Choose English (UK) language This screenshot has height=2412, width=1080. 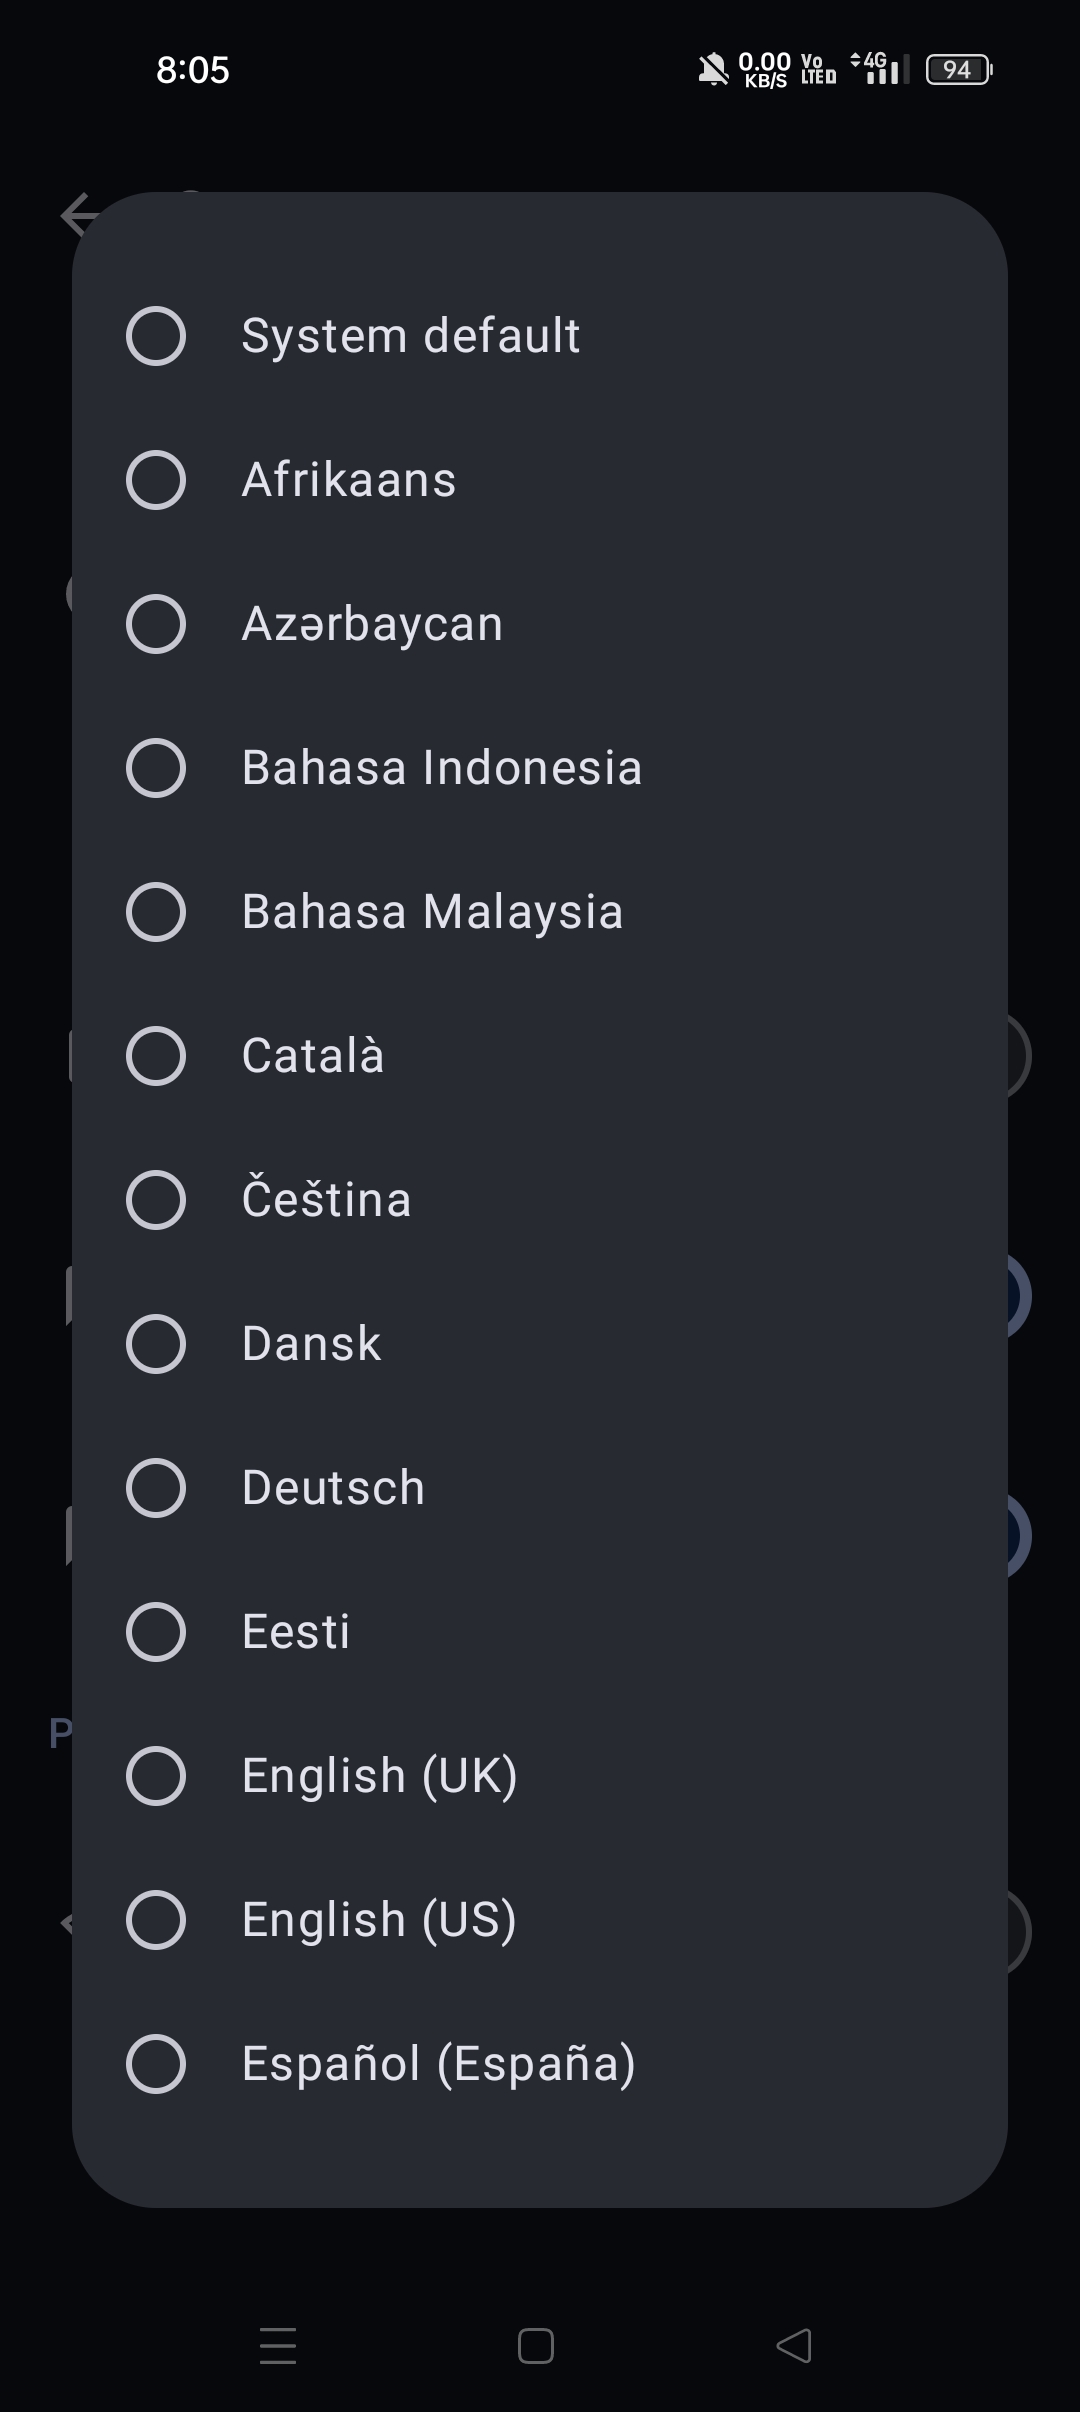(156, 1776)
